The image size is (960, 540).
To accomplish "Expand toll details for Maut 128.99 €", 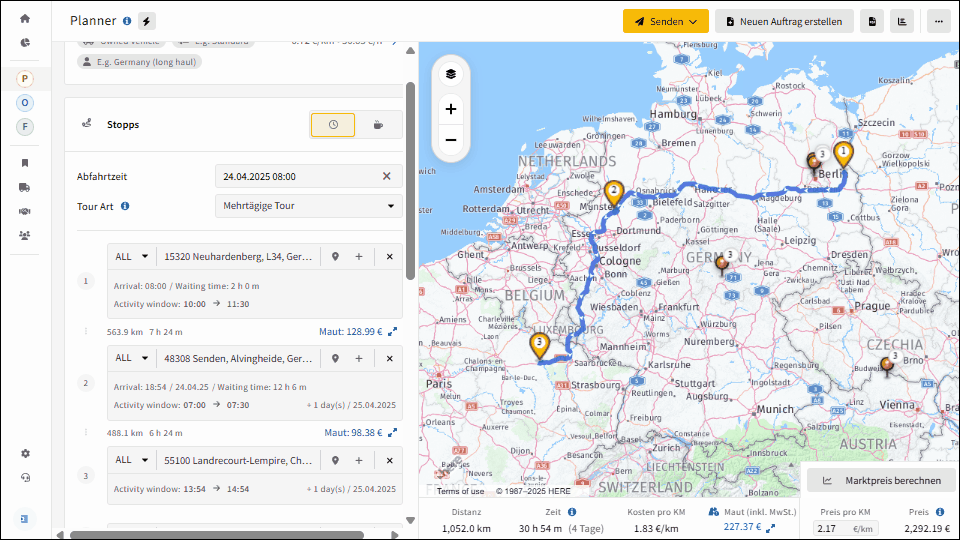I will tap(392, 331).
